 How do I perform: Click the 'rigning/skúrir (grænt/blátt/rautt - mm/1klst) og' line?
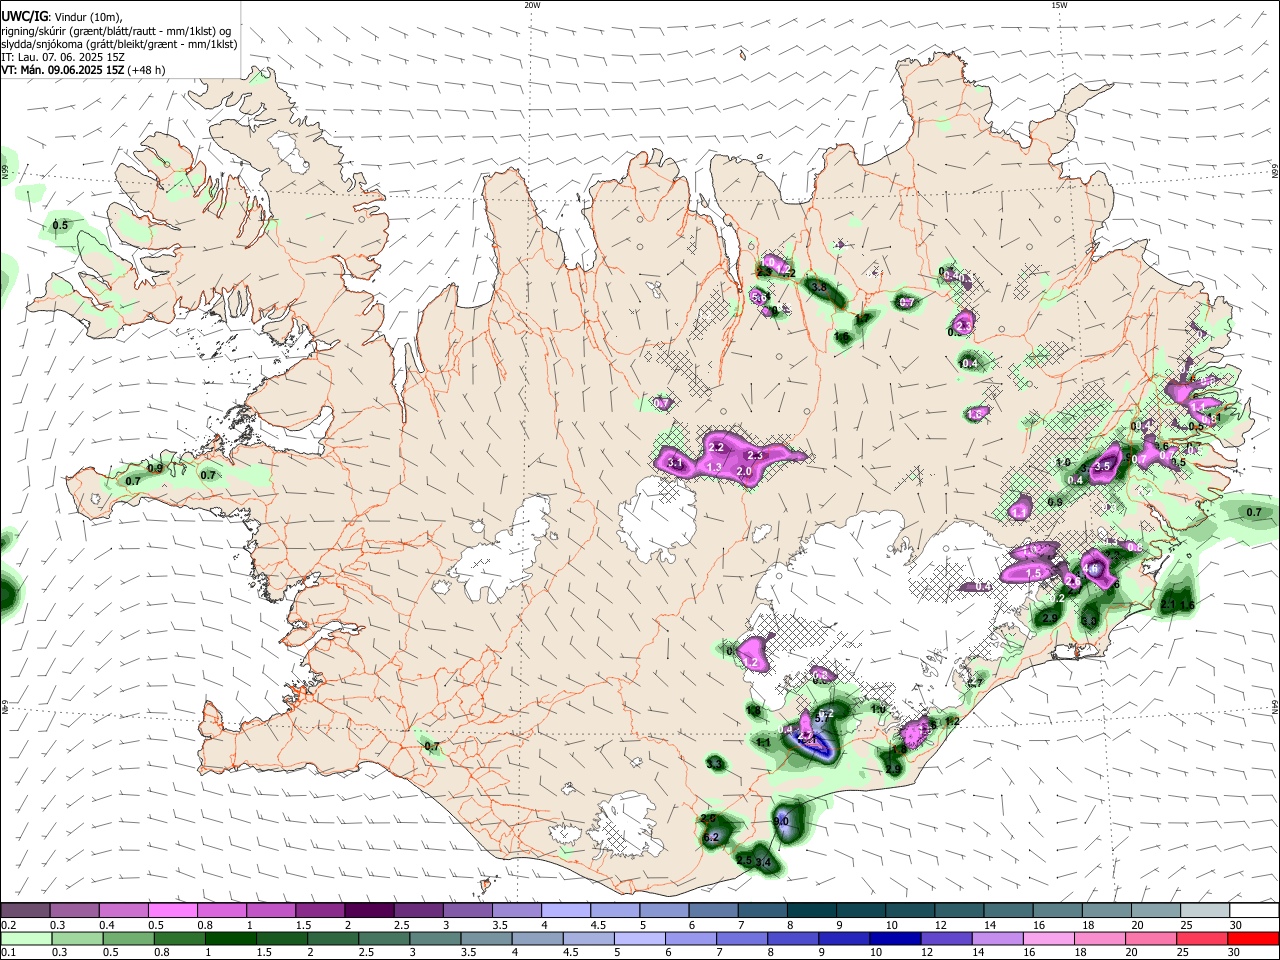point(116,30)
